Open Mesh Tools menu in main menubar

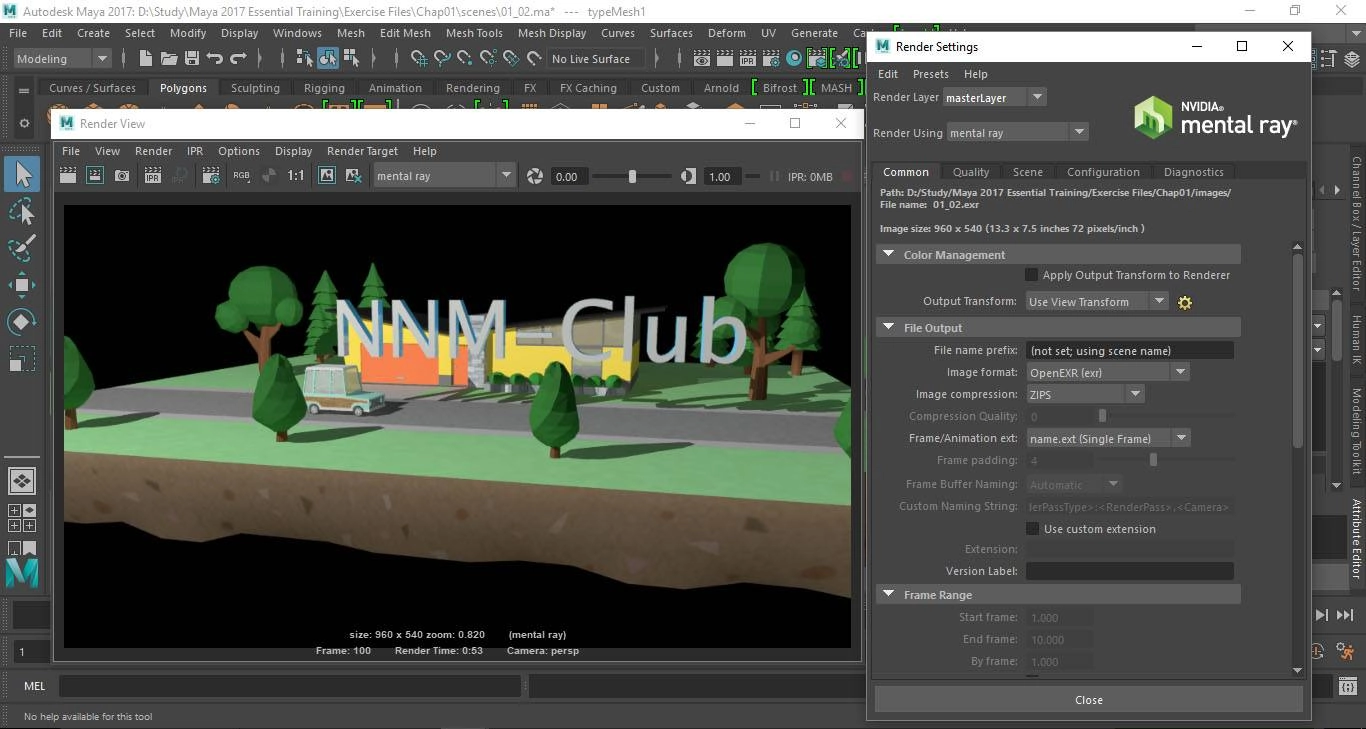tap(474, 33)
